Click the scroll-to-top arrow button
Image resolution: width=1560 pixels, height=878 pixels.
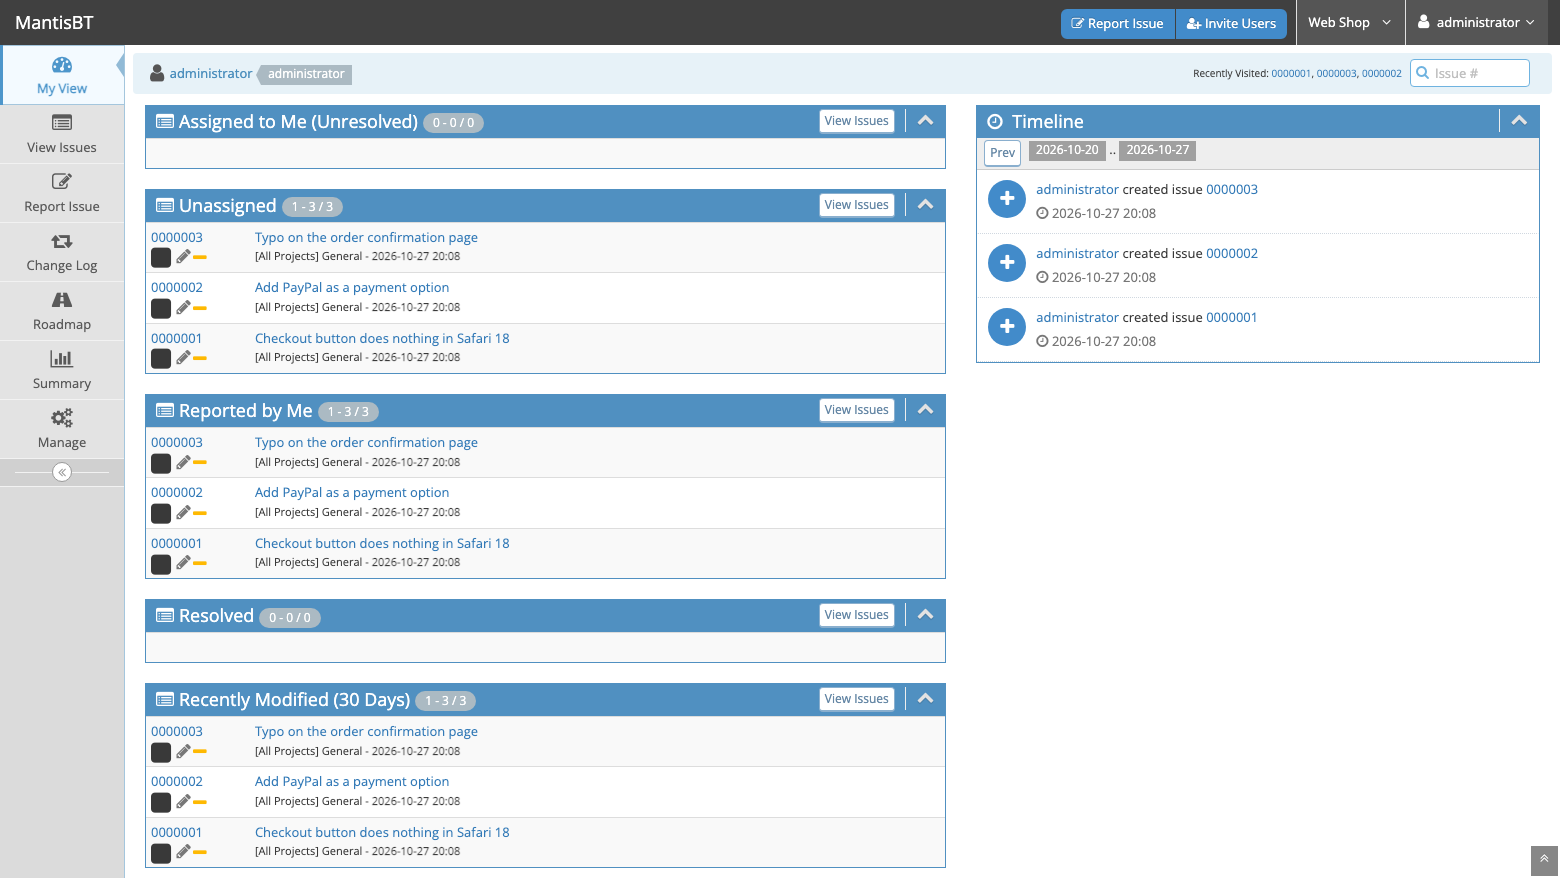tap(1544, 859)
